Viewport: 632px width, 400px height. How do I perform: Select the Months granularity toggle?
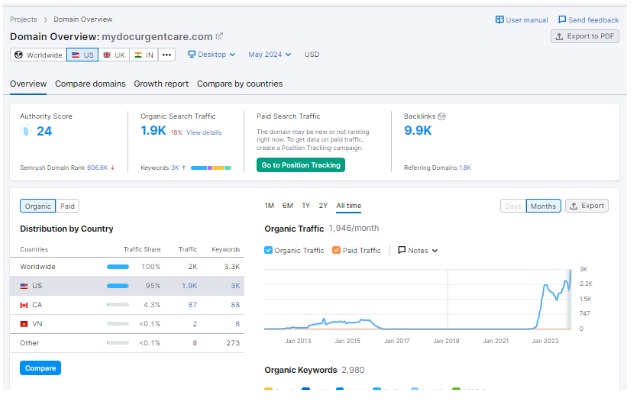pos(543,206)
